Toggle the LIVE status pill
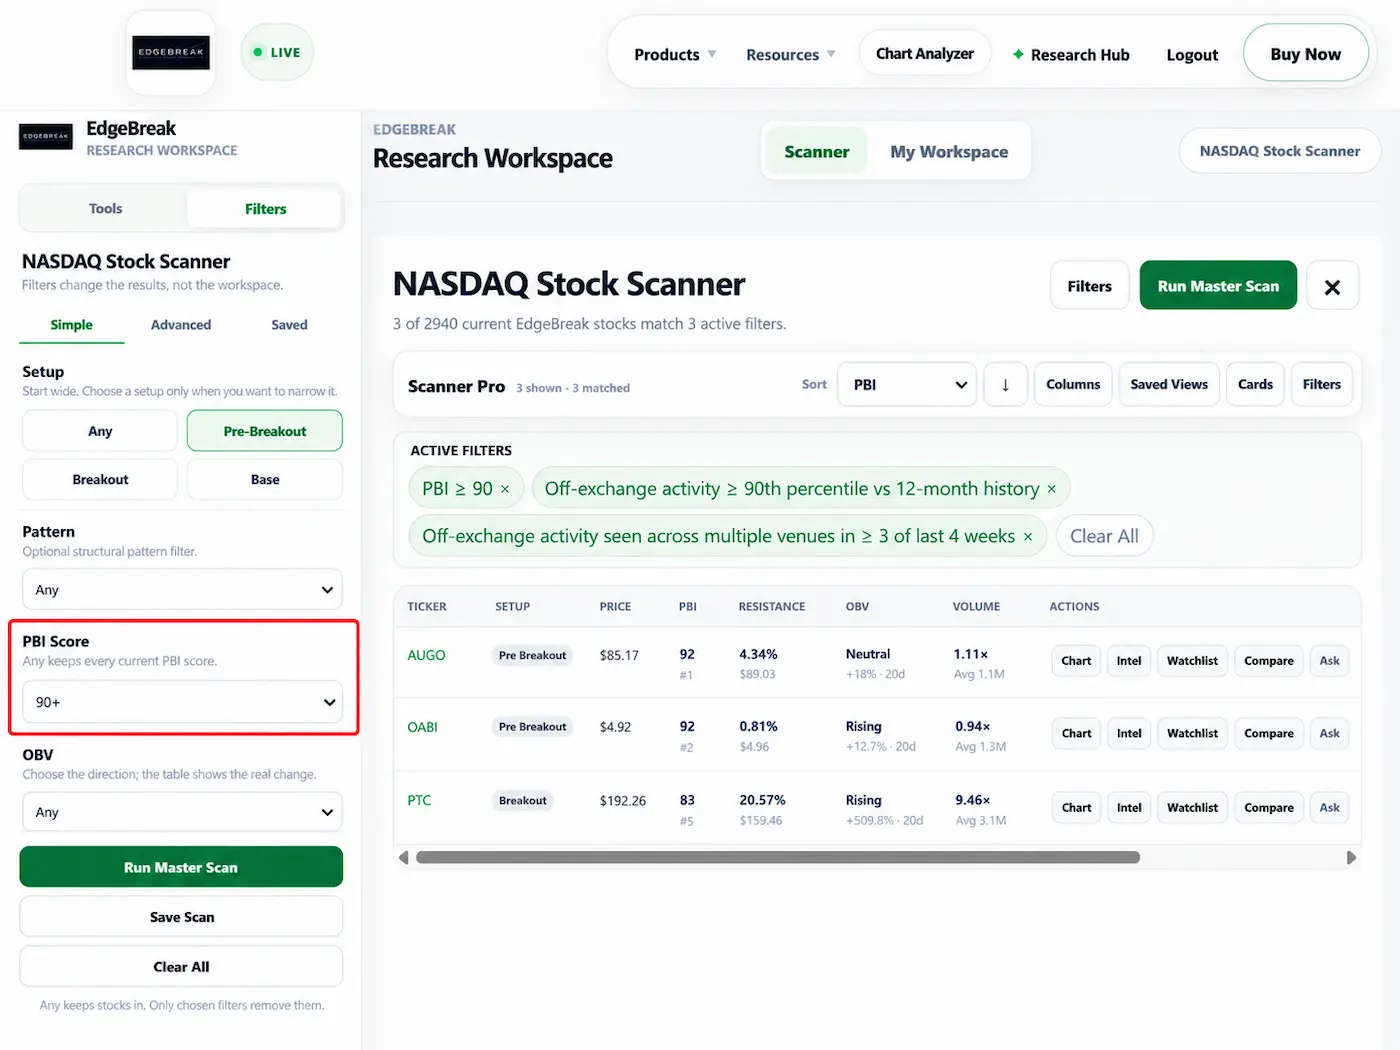 click(277, 52)
